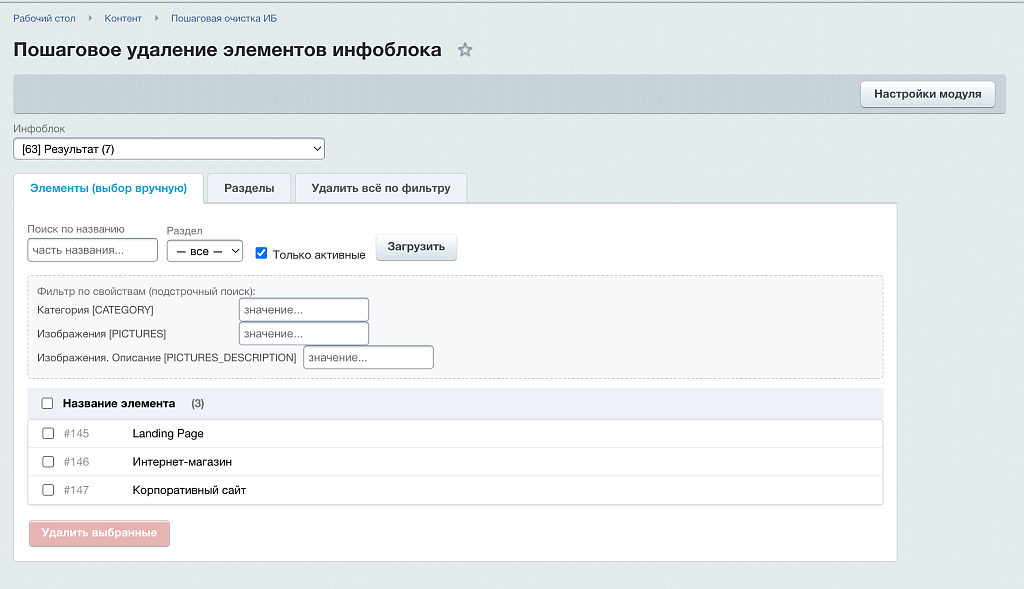Expand the Раздел dropdown

(x=204, y=251)
